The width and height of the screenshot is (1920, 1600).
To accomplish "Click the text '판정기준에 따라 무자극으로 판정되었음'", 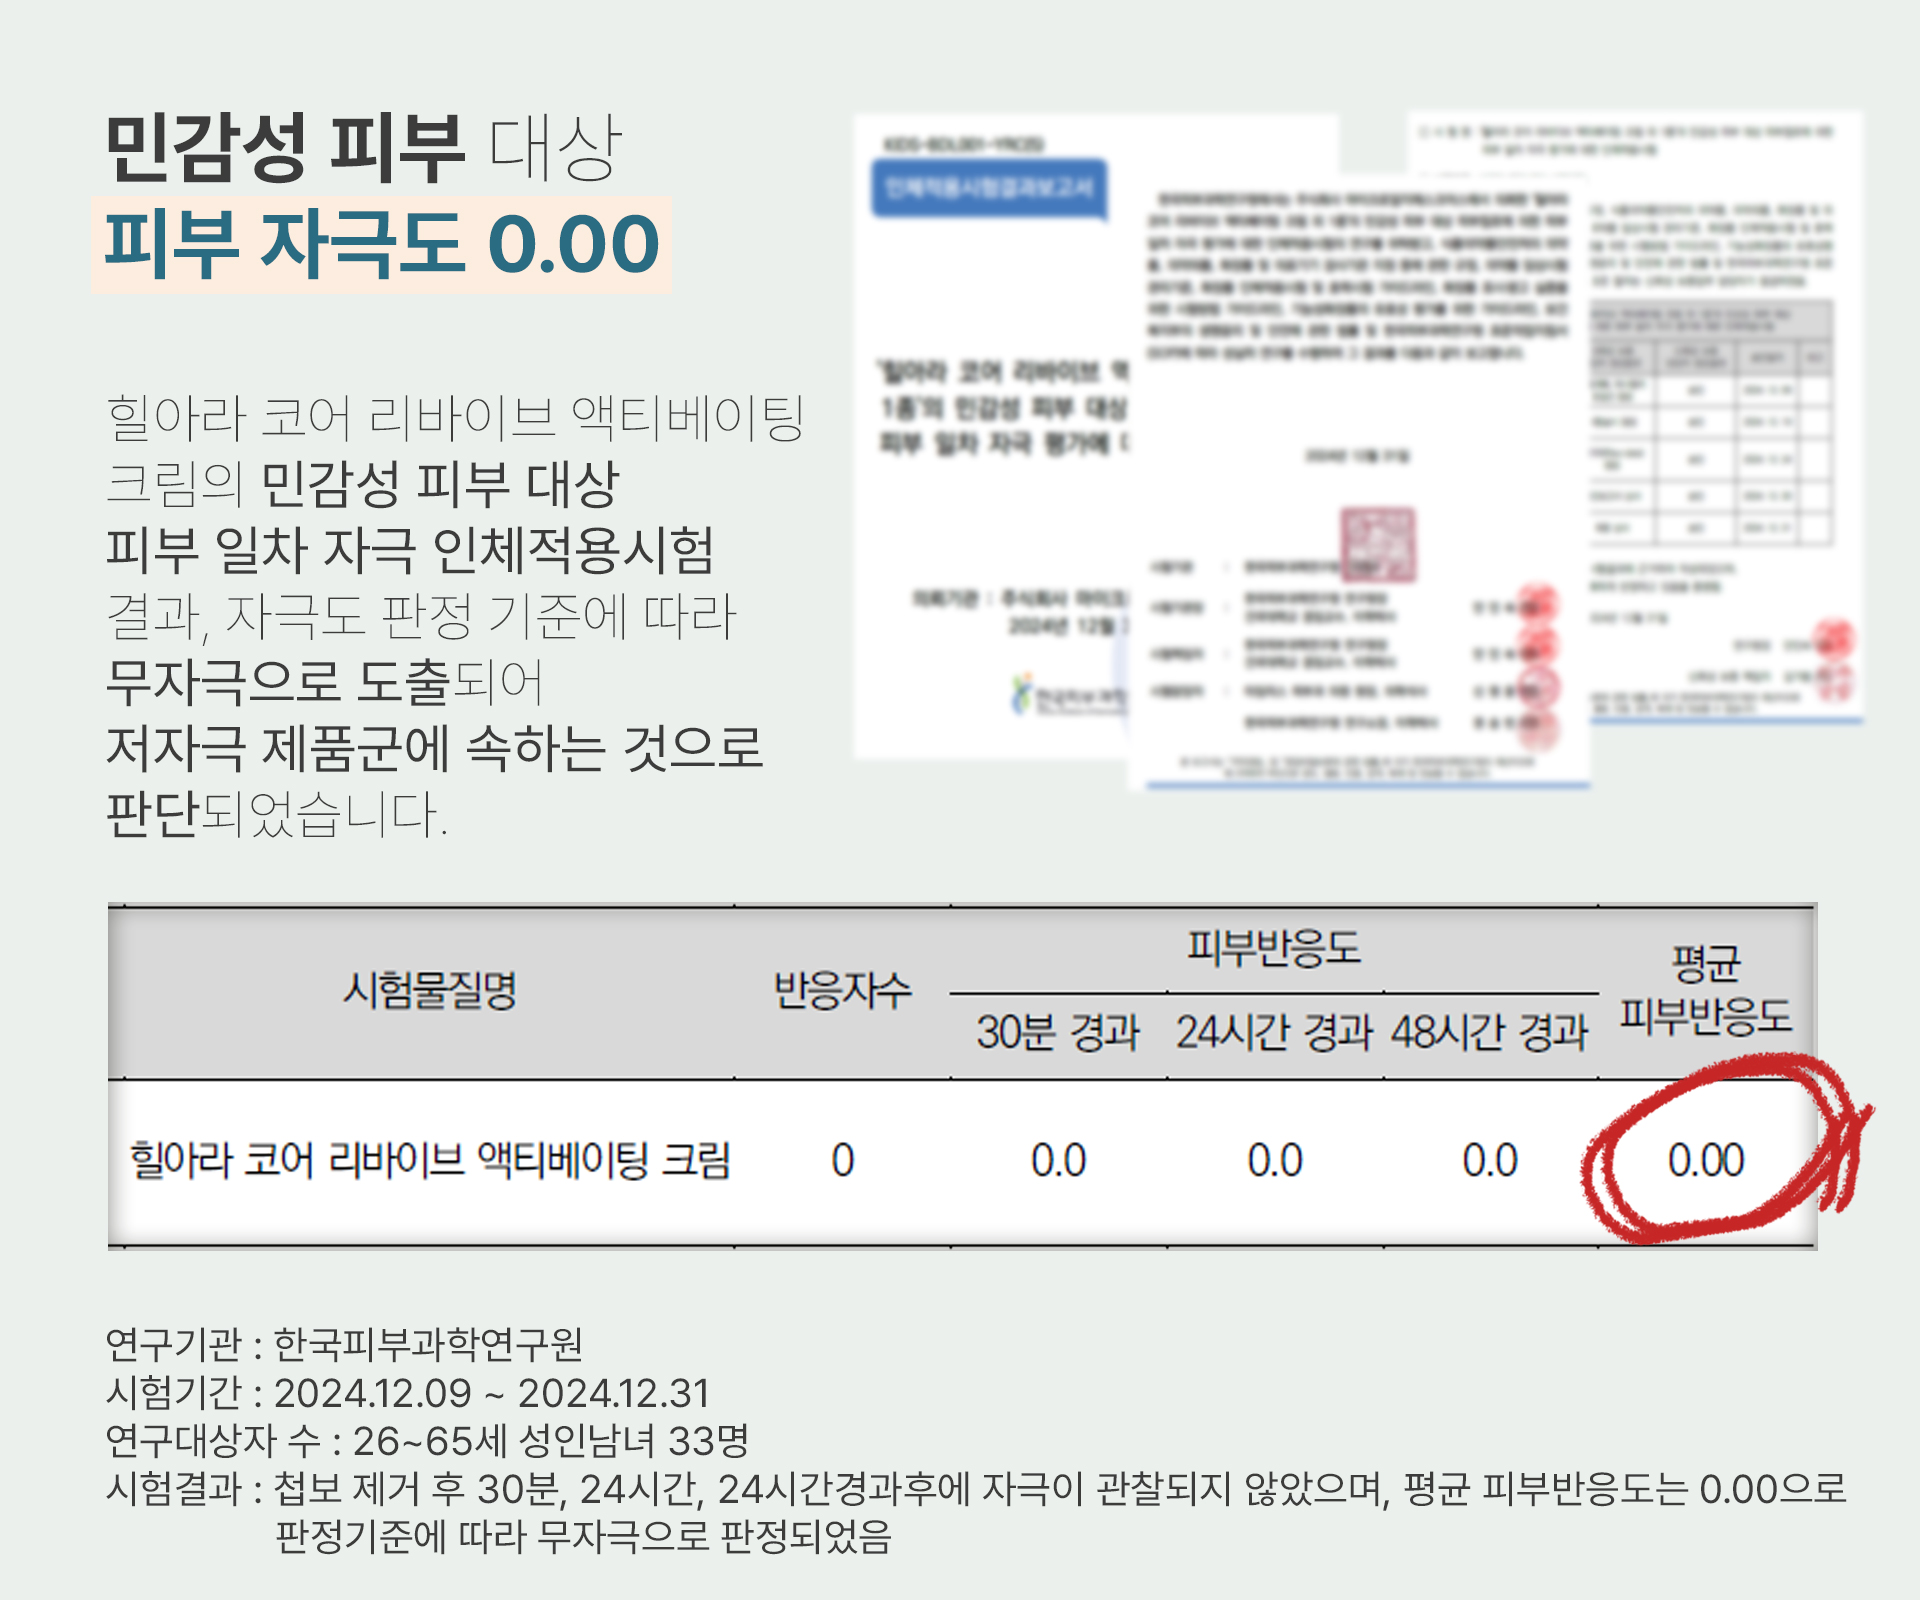I will pos(583,1537).
